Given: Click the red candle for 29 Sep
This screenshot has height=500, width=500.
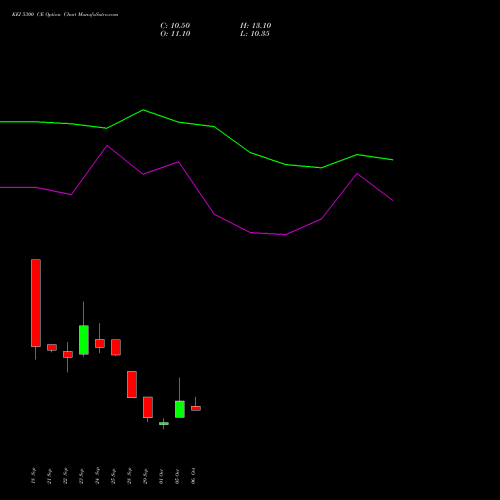Looking at the screenshot, I should (x=148, y=407).
